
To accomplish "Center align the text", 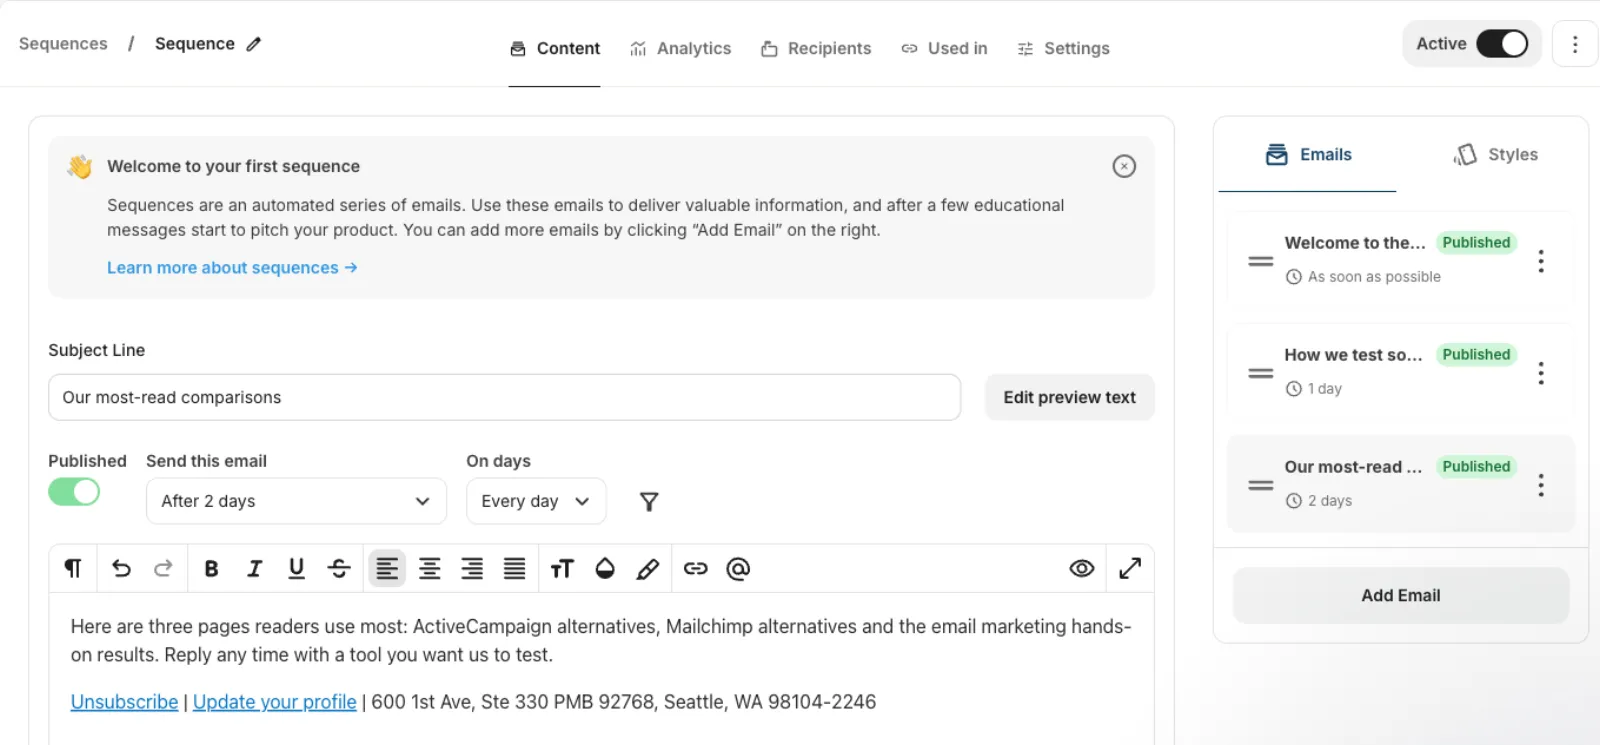I will pos(430,569).
